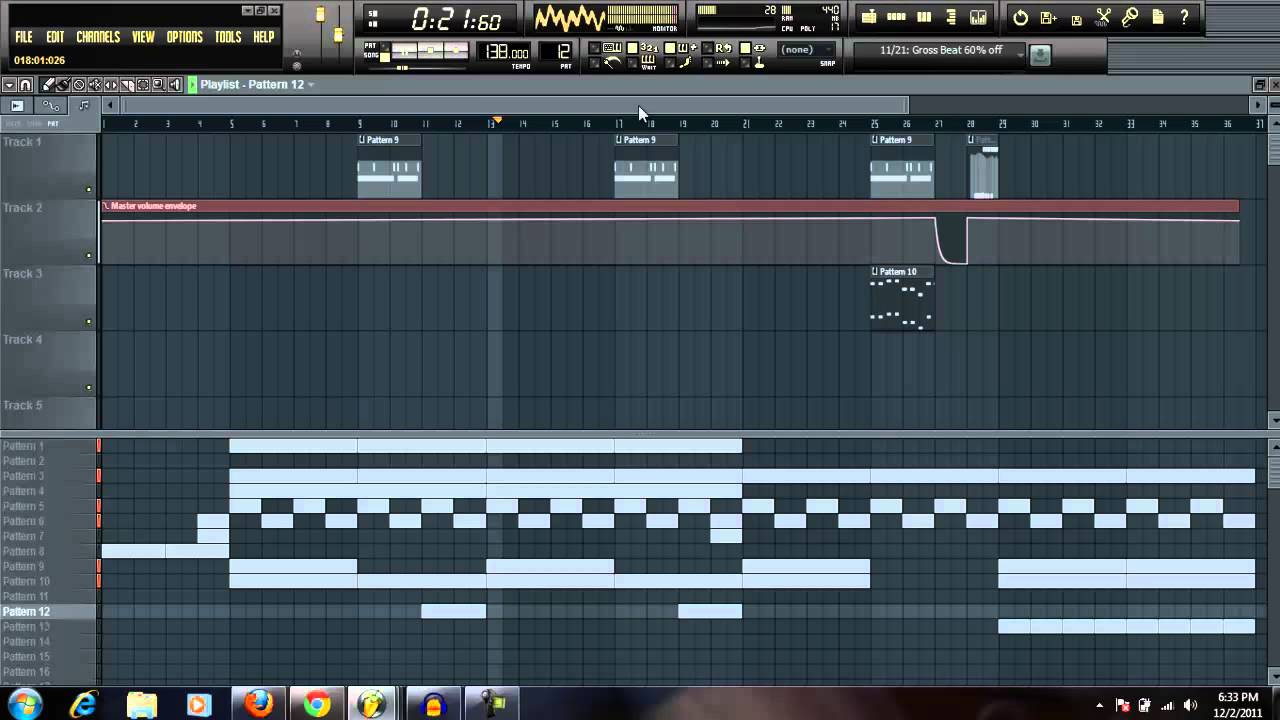Open the HELP menu
This screenshot has width=1280, height=720.
coord(264,37)
